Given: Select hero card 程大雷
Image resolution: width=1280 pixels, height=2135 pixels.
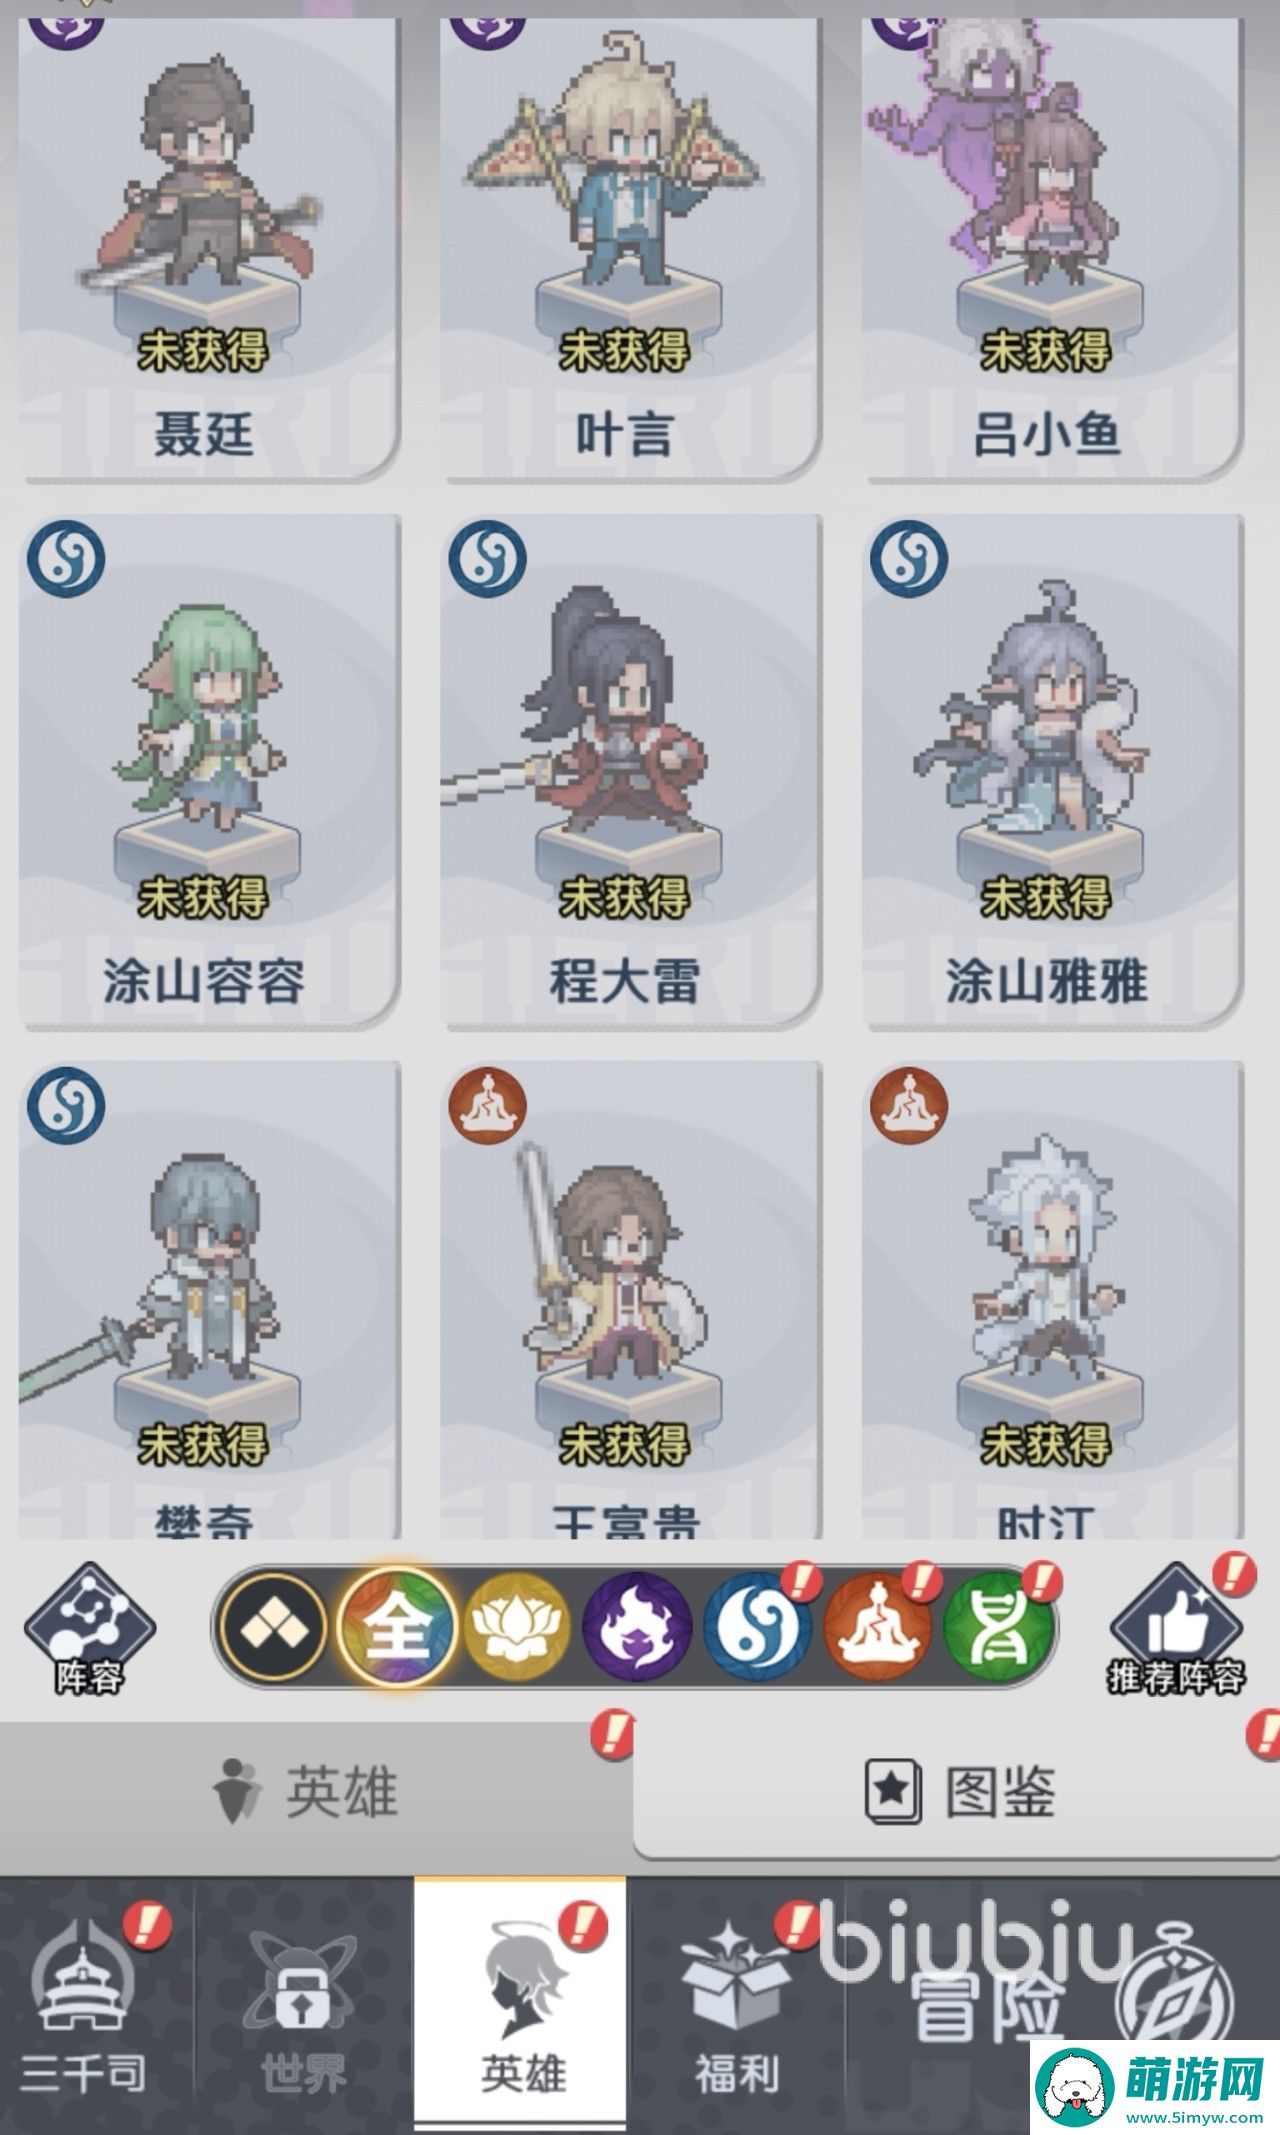Looking at the screenshot, I should point(631,771).
